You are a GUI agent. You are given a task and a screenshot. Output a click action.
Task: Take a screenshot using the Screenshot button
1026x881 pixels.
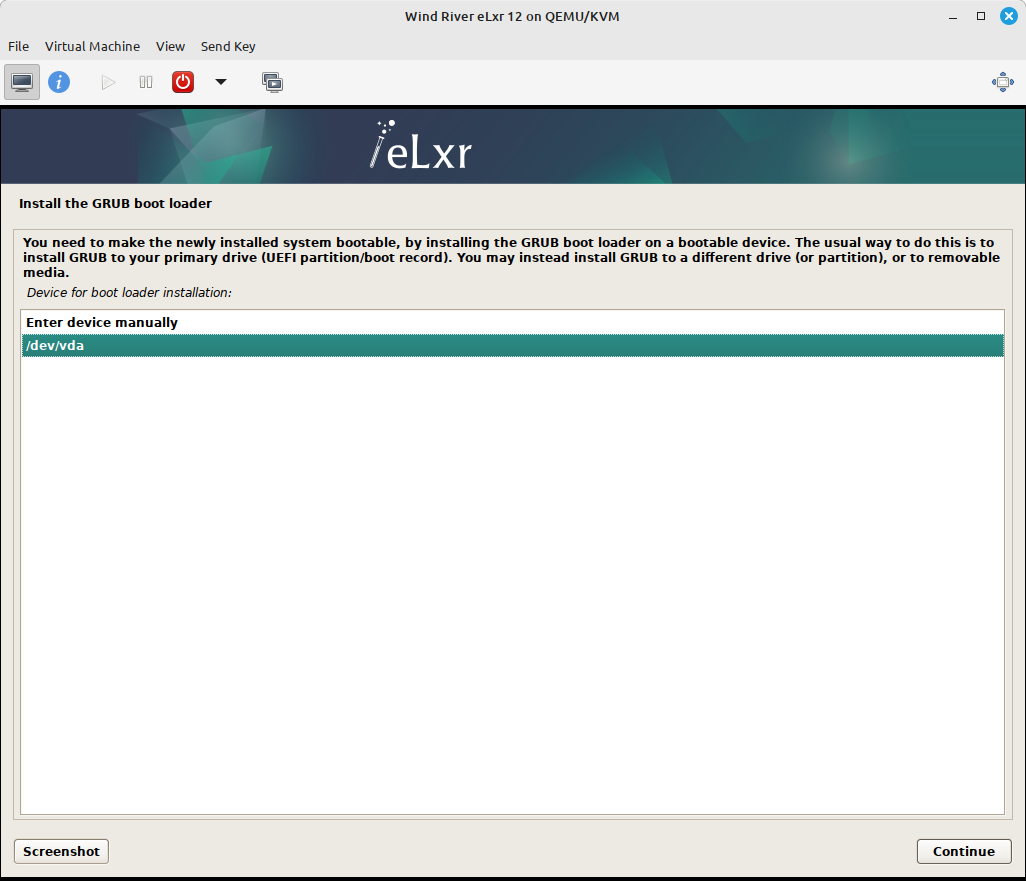60,851
